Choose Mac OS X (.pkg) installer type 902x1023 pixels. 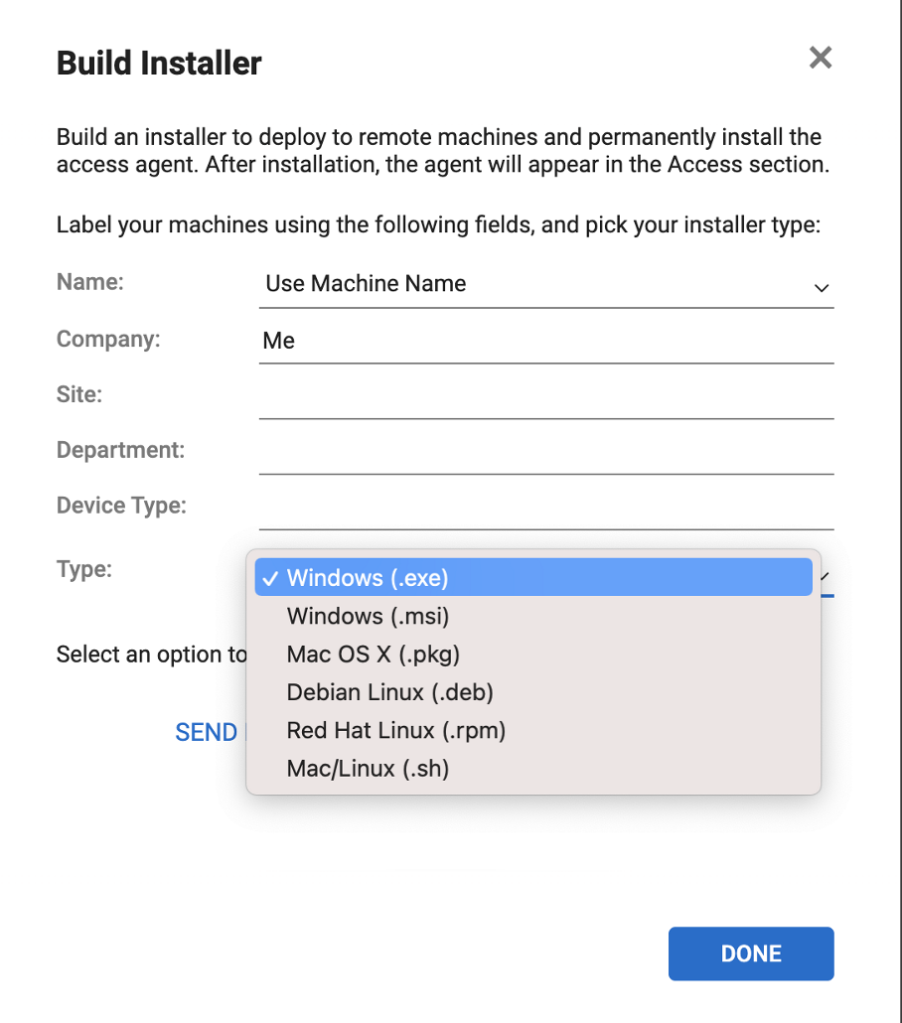click(x=533, y=654)
